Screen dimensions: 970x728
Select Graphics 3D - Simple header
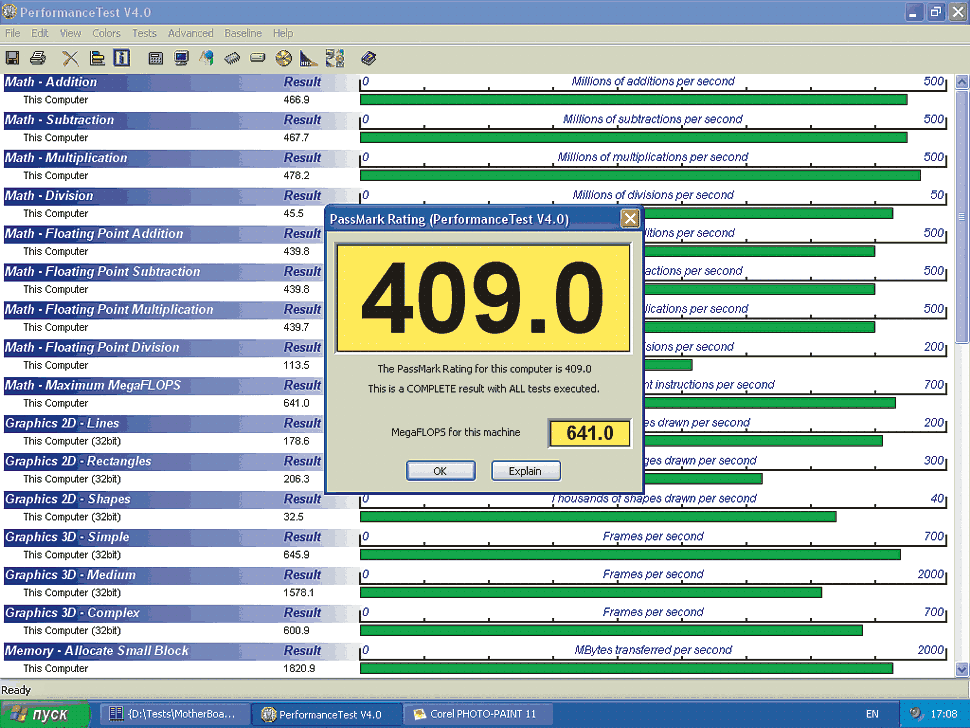(181, 537)
